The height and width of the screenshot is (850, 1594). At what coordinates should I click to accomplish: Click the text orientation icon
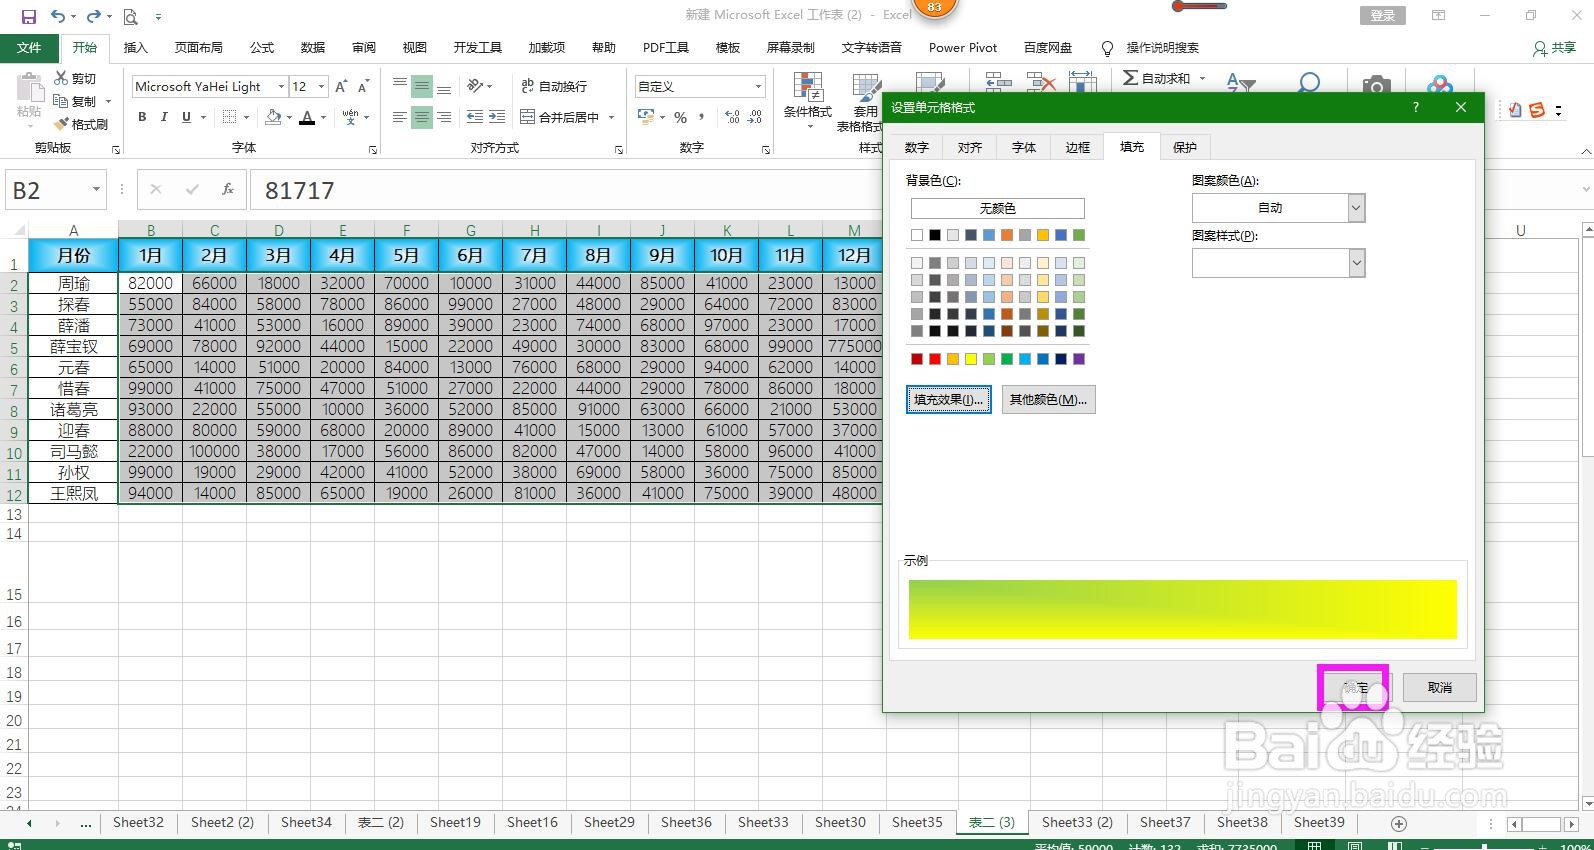coord(476,86)
